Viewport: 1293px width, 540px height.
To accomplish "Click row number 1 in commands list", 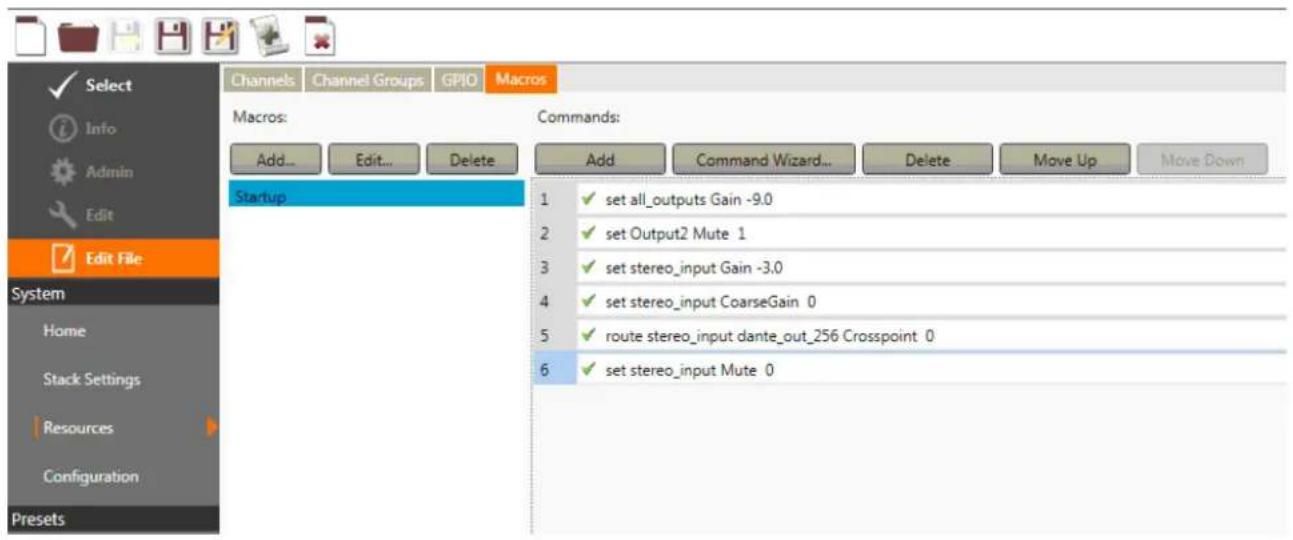I will click(555, 200).
